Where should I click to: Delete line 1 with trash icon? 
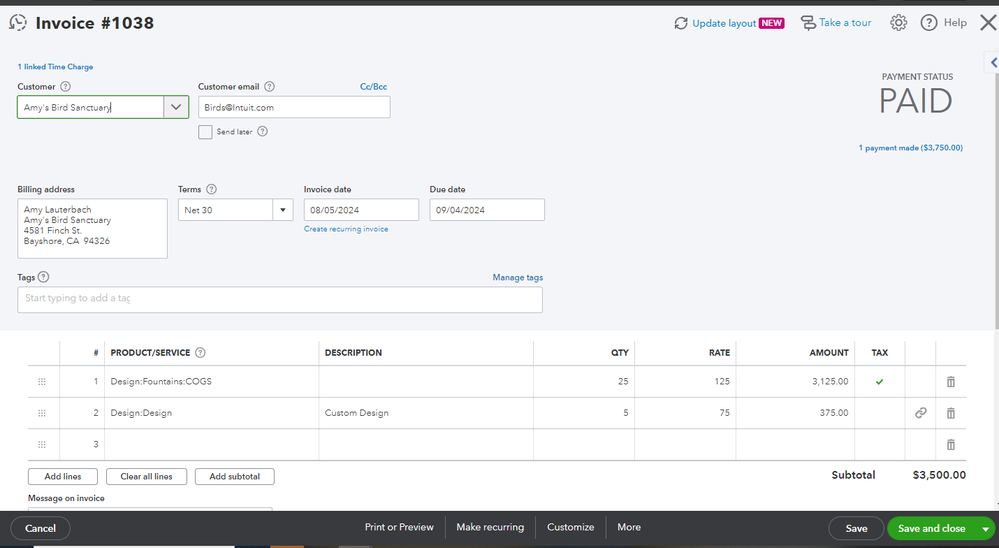click(x=951, y=382)
